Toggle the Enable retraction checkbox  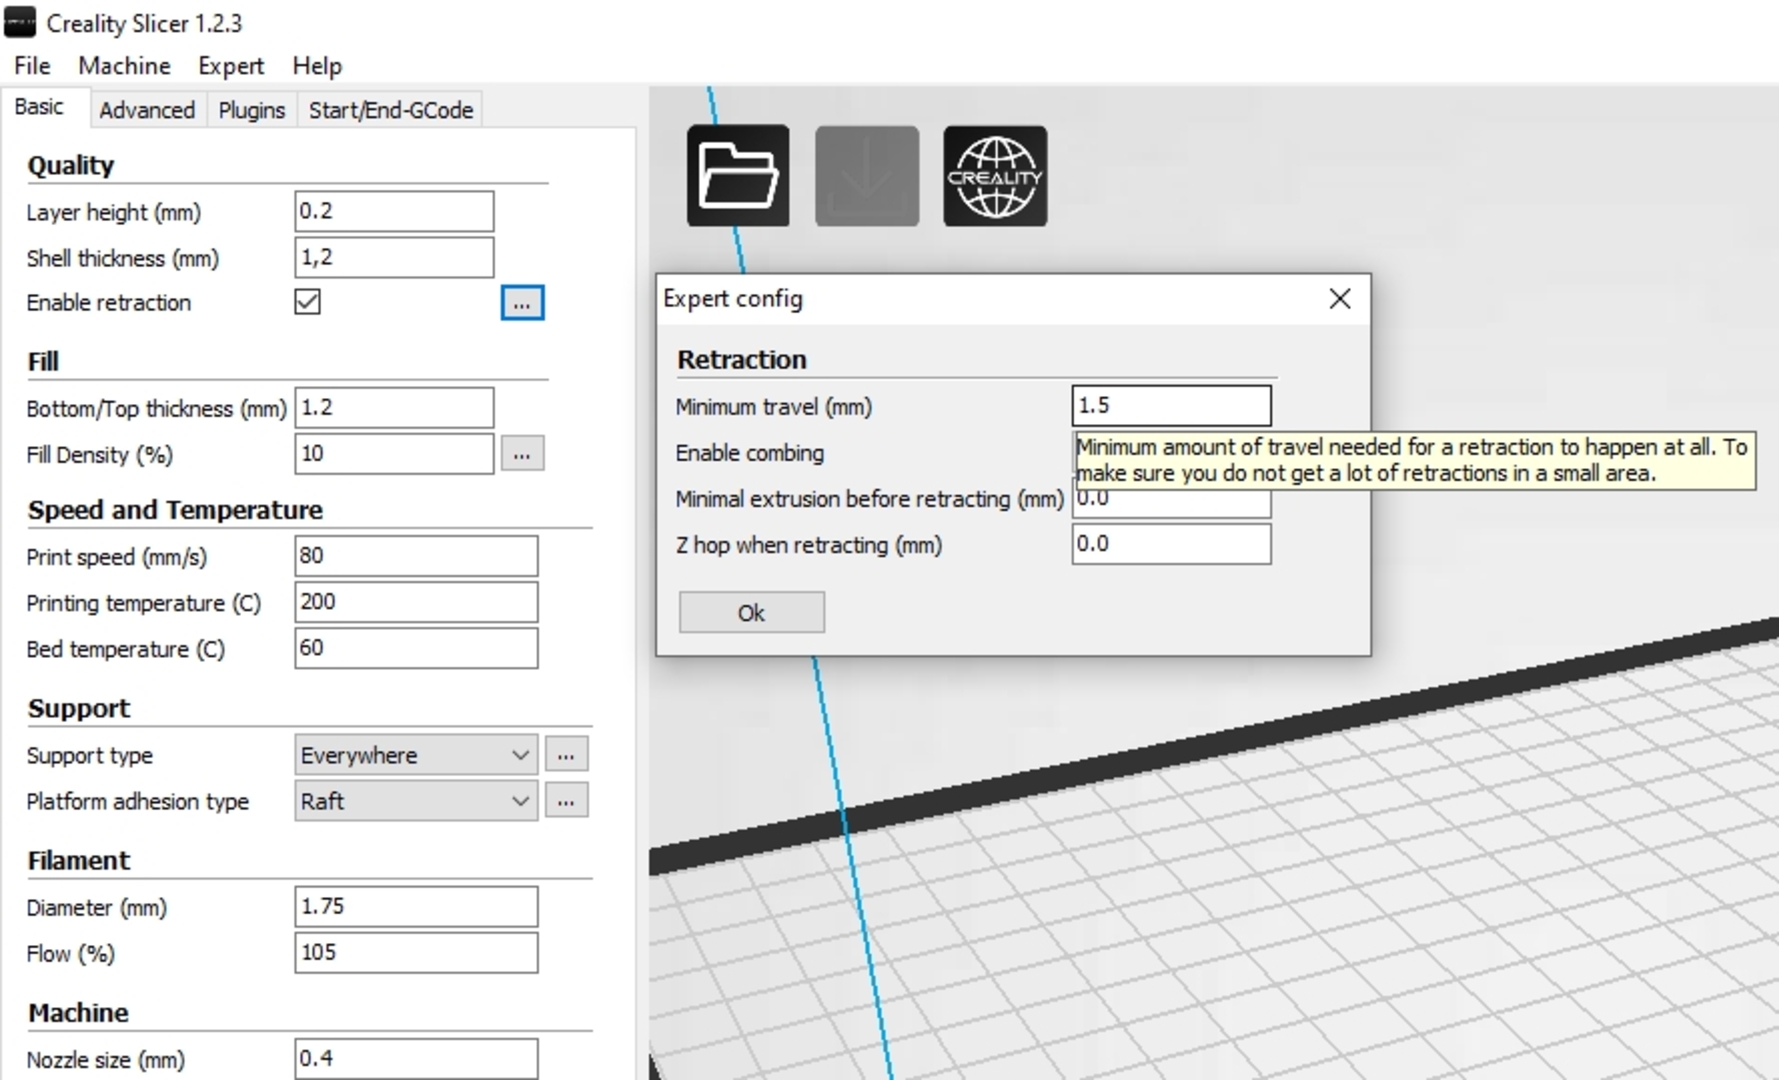click(308, 302)
